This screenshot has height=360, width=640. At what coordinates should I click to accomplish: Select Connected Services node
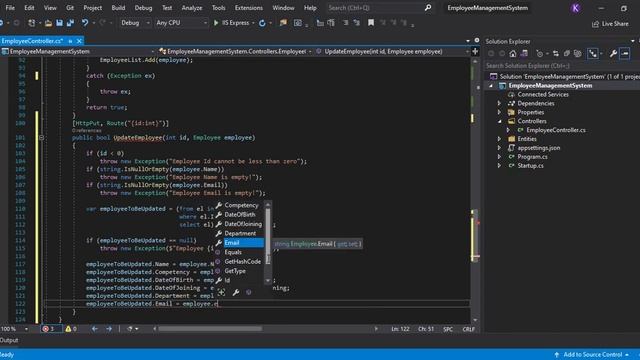tap(543, 94)
